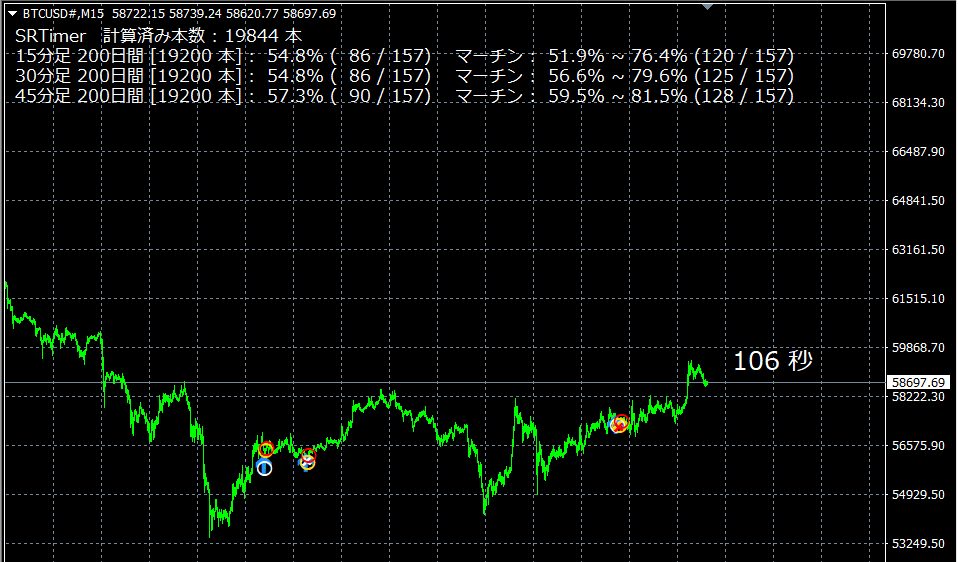The height and width of the screenshot is (562, 958).
Task: Click the BTCUSD#,M15 chart title text
Action: (x=64, y=13)
